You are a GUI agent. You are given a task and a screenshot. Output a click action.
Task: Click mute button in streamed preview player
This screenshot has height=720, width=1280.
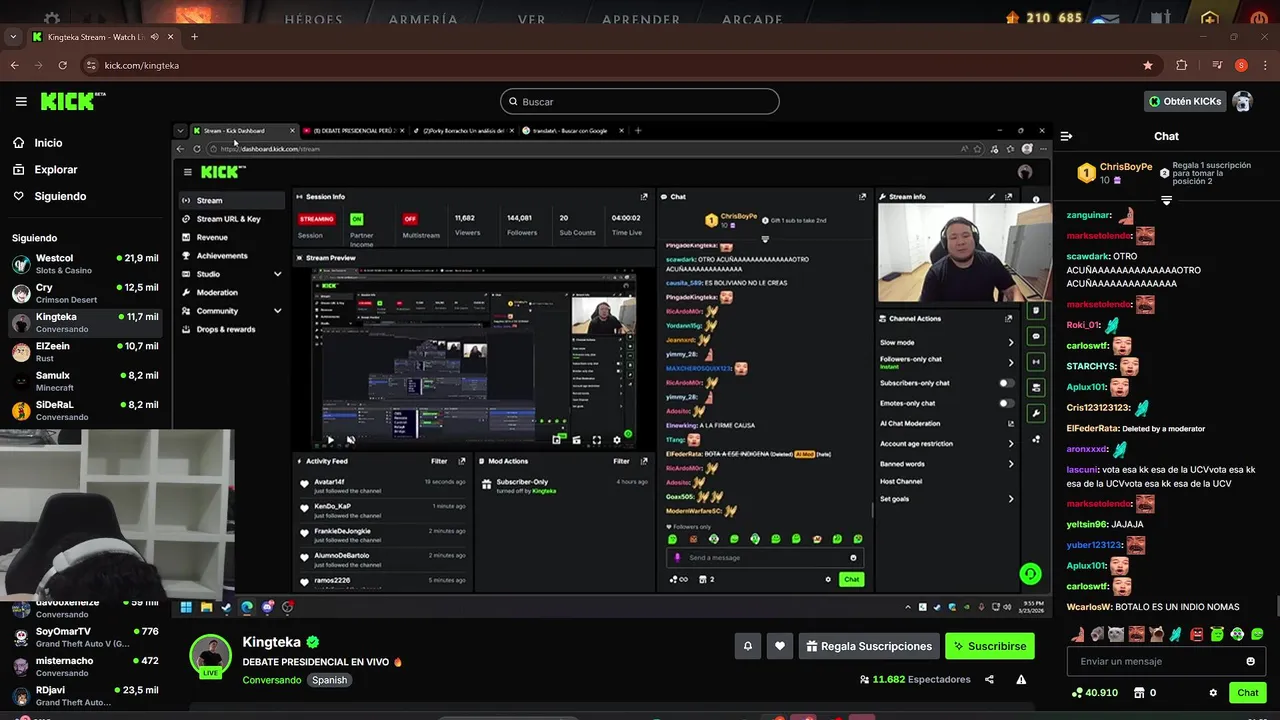click(x=350, y=439)
